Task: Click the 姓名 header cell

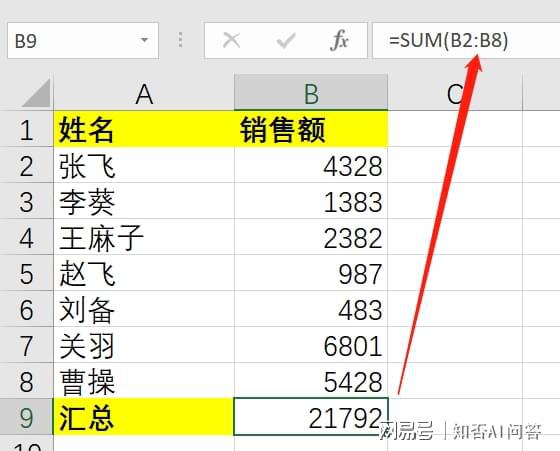Action: coord(144,129)
